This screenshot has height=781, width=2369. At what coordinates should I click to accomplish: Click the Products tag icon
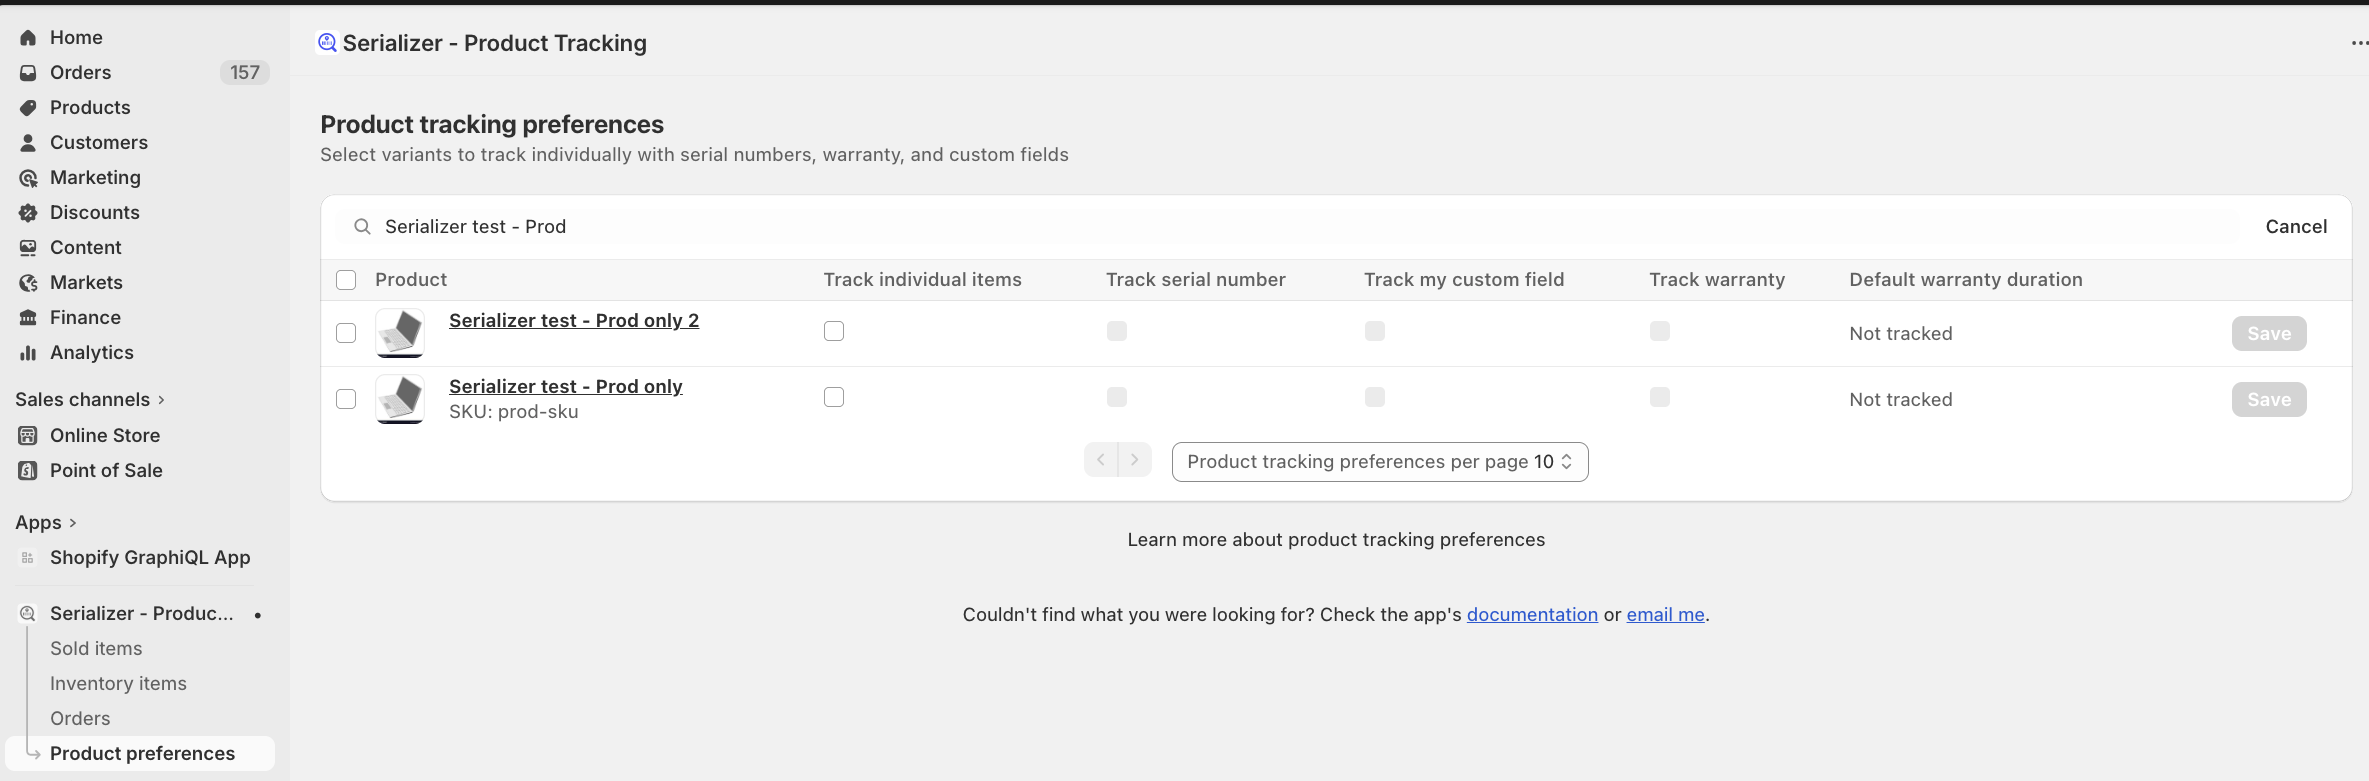[28, 108]
